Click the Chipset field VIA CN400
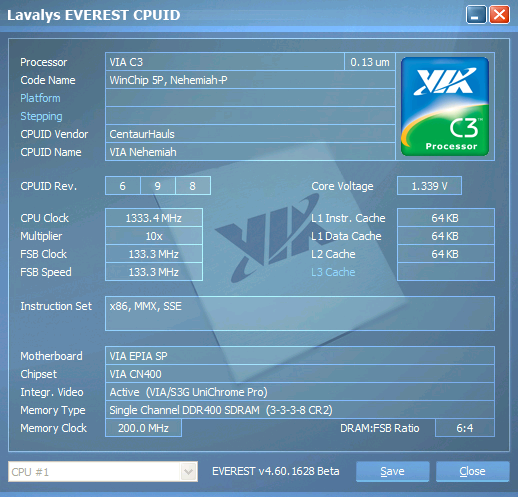The width and height of the screenshot is (518, 497). [300, 374]
